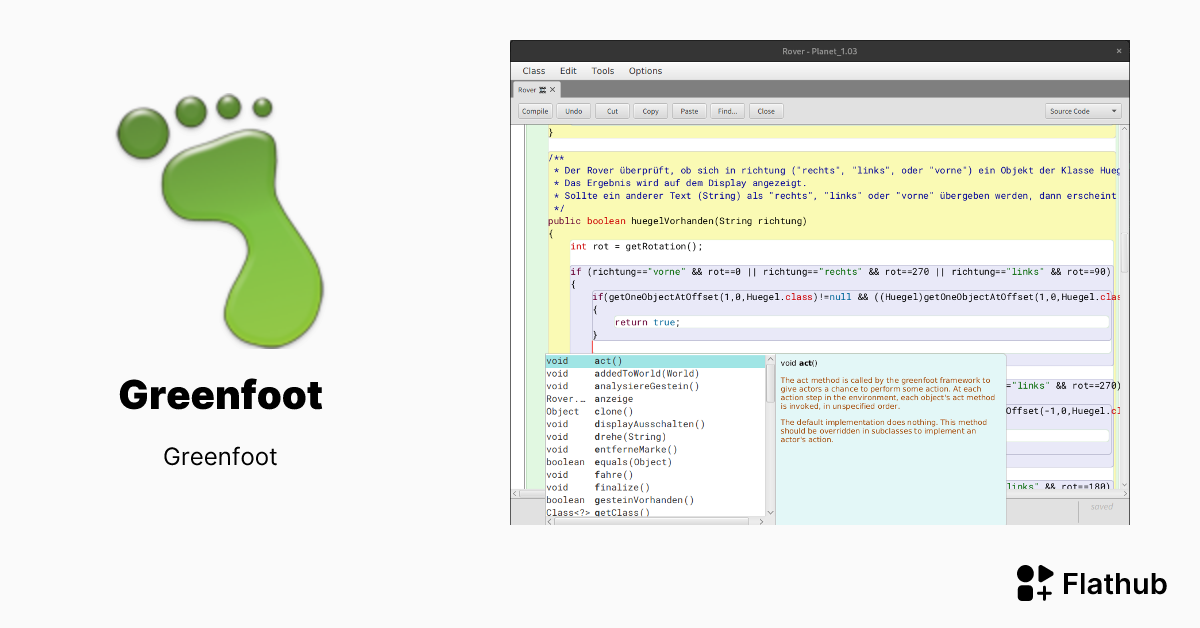Screen dimensions: 1200x628
Task: Open the Source Code view dropdown
Action: click(x=1083, y=111)
